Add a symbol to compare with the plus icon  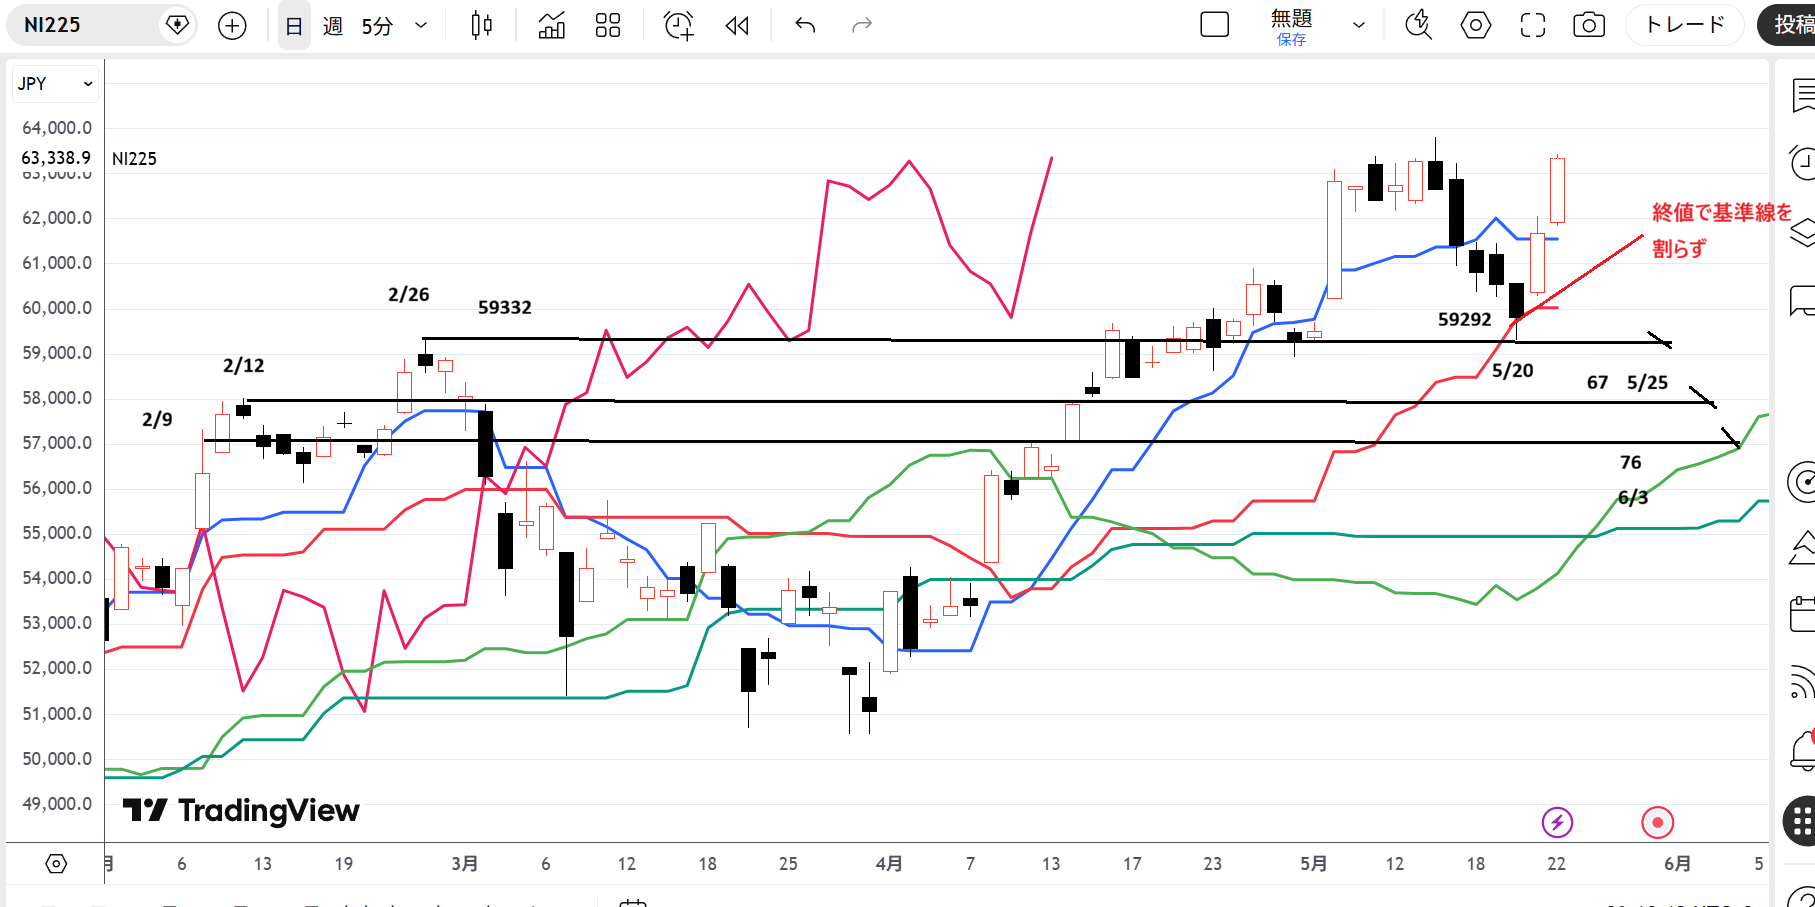[232, 26]
